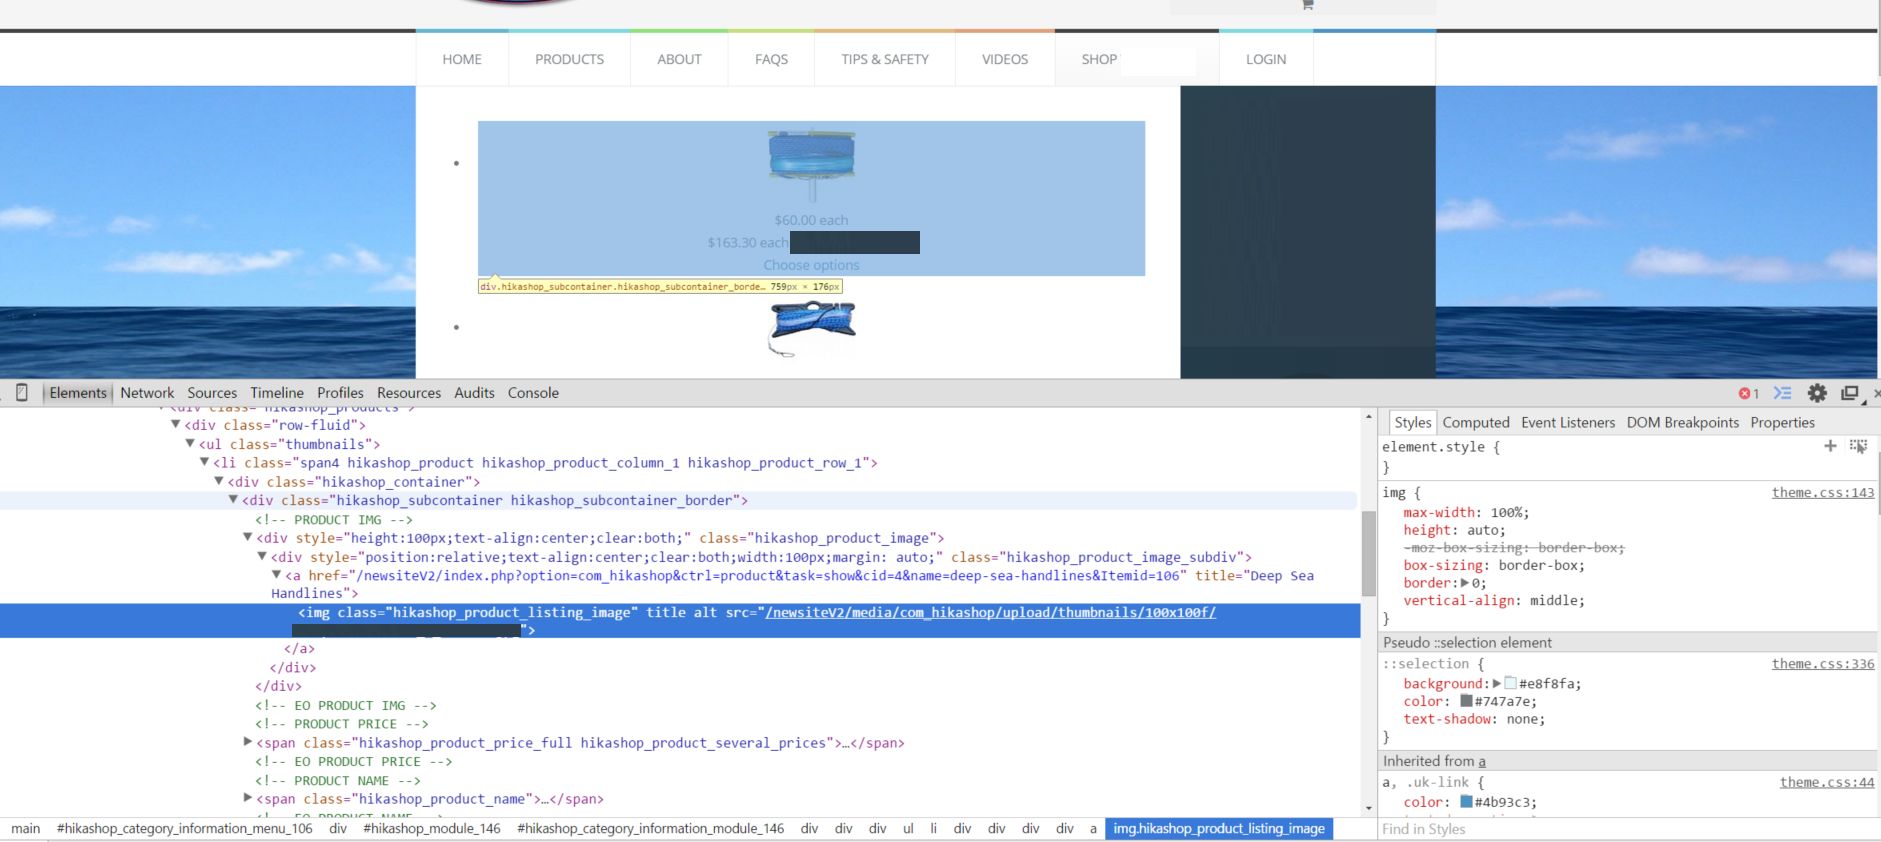Collapse the hikashop_subcontainer div node
The width and height of the screenshot is (1881, 842).
[233, 500]
